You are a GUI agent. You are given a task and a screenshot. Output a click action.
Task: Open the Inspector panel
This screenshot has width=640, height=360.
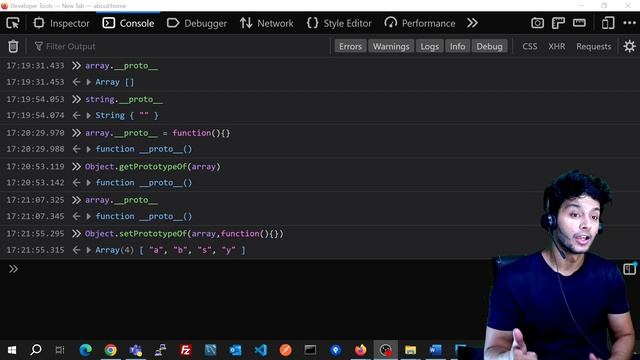coord(61,23)
